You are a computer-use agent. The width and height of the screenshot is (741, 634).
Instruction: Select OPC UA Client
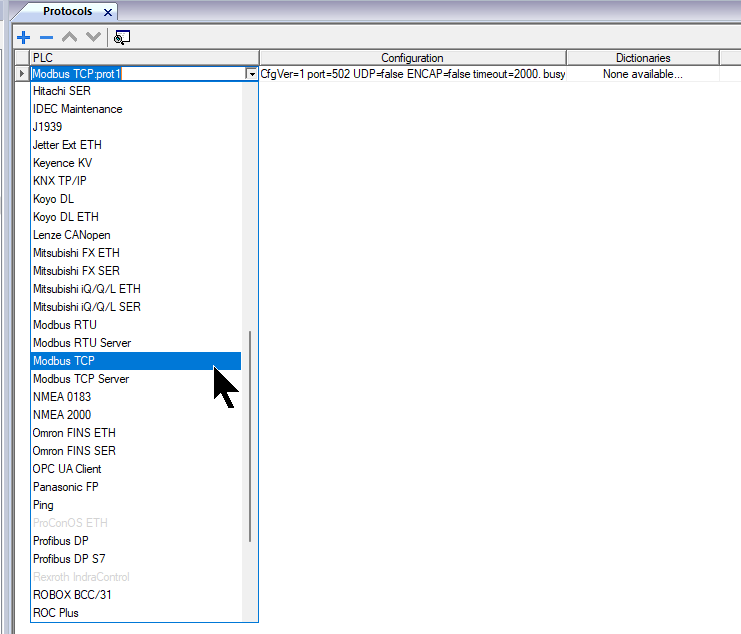pyautogui.click(x=136, y=469)
